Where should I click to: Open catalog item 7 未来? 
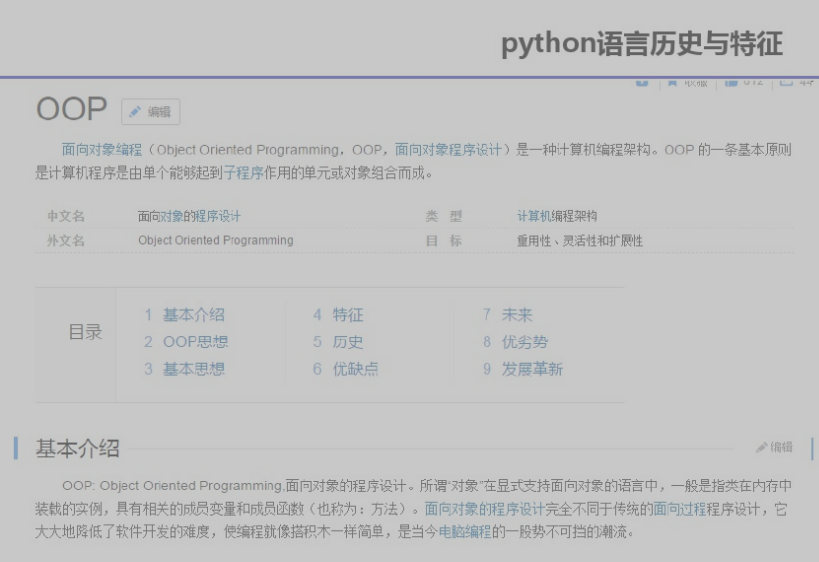click(507, 314)
